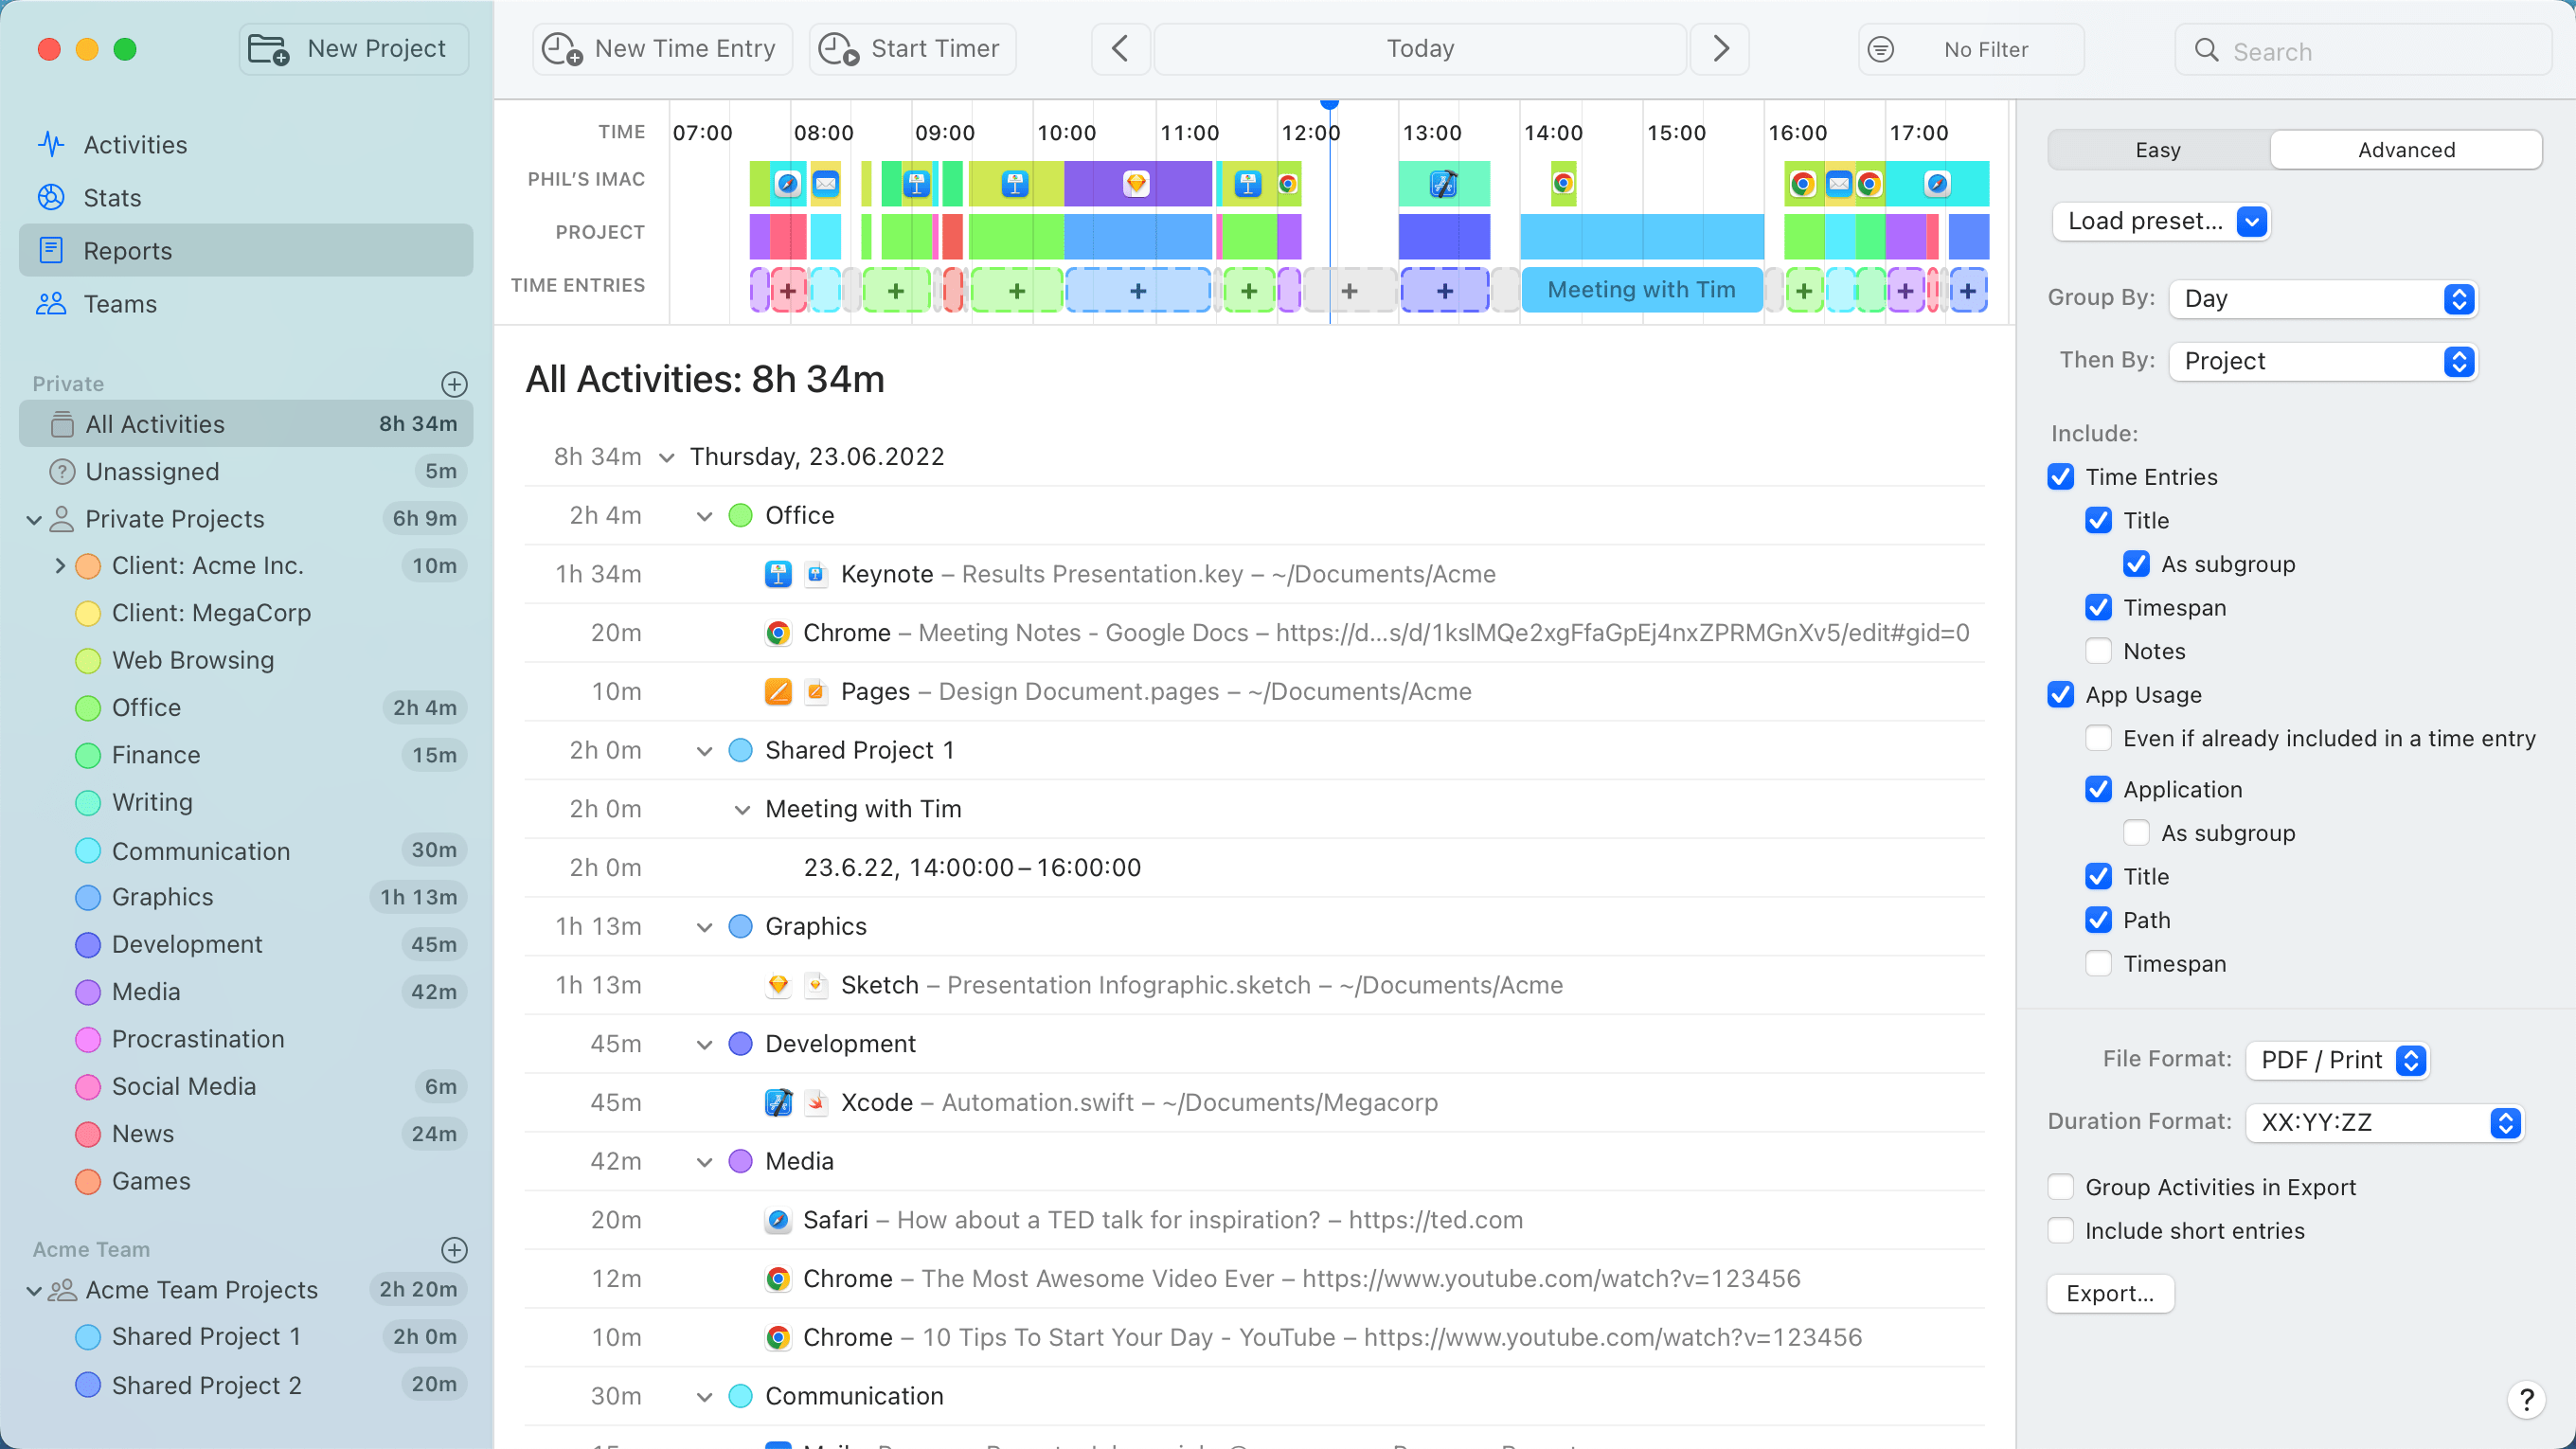The height and width of the screenshot is (1449, 2576).
Task: Select the Meeting with Tim time entry
Action: 1641,290
